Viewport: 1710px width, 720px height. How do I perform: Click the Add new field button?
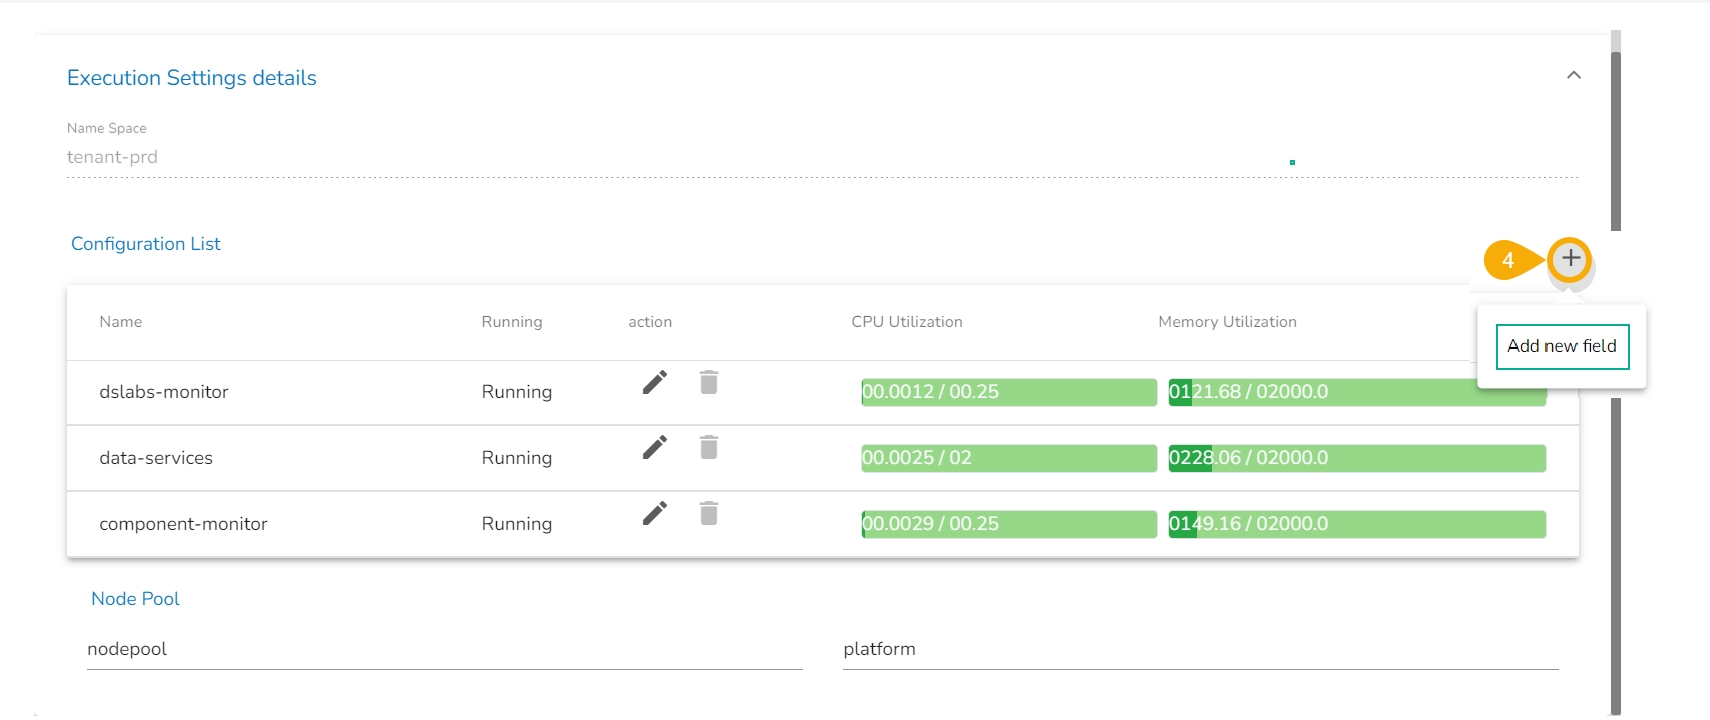click(1562, 346)
